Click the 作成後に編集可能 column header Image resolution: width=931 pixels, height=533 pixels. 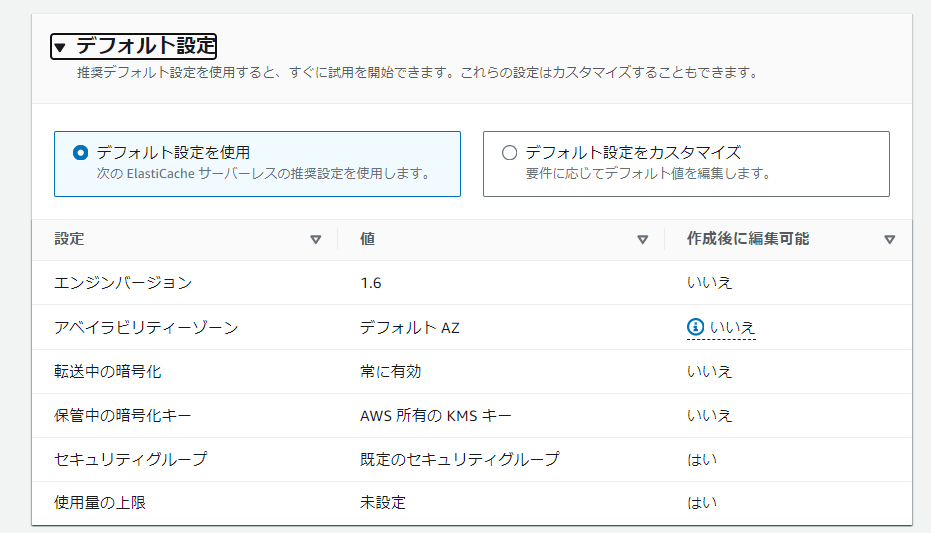point(748,239)
